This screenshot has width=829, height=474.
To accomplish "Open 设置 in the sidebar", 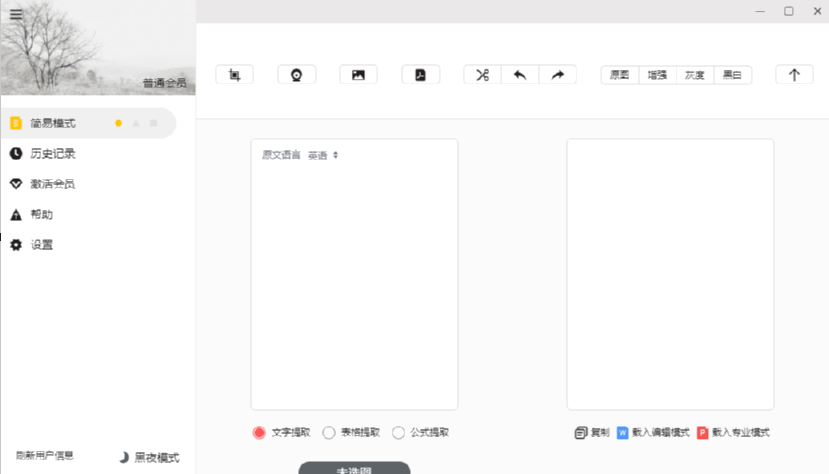I will pyautogui.click(x=41, y=245).
